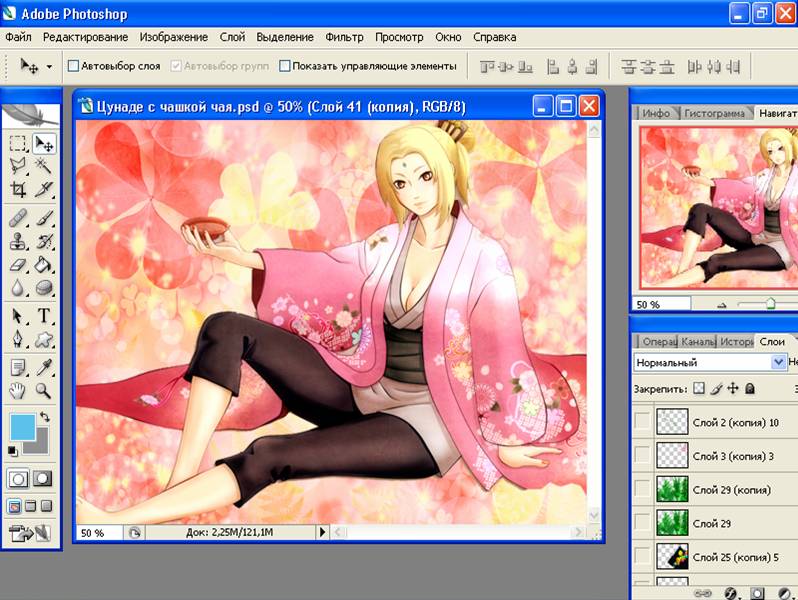
Task: Open the Изображение menu
Action: [x=174, y=37]
